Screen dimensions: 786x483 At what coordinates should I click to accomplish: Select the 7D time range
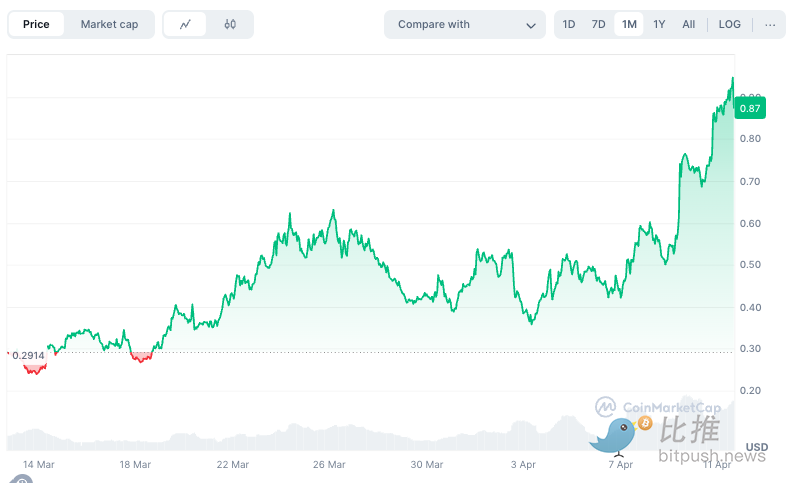(598, 24)
